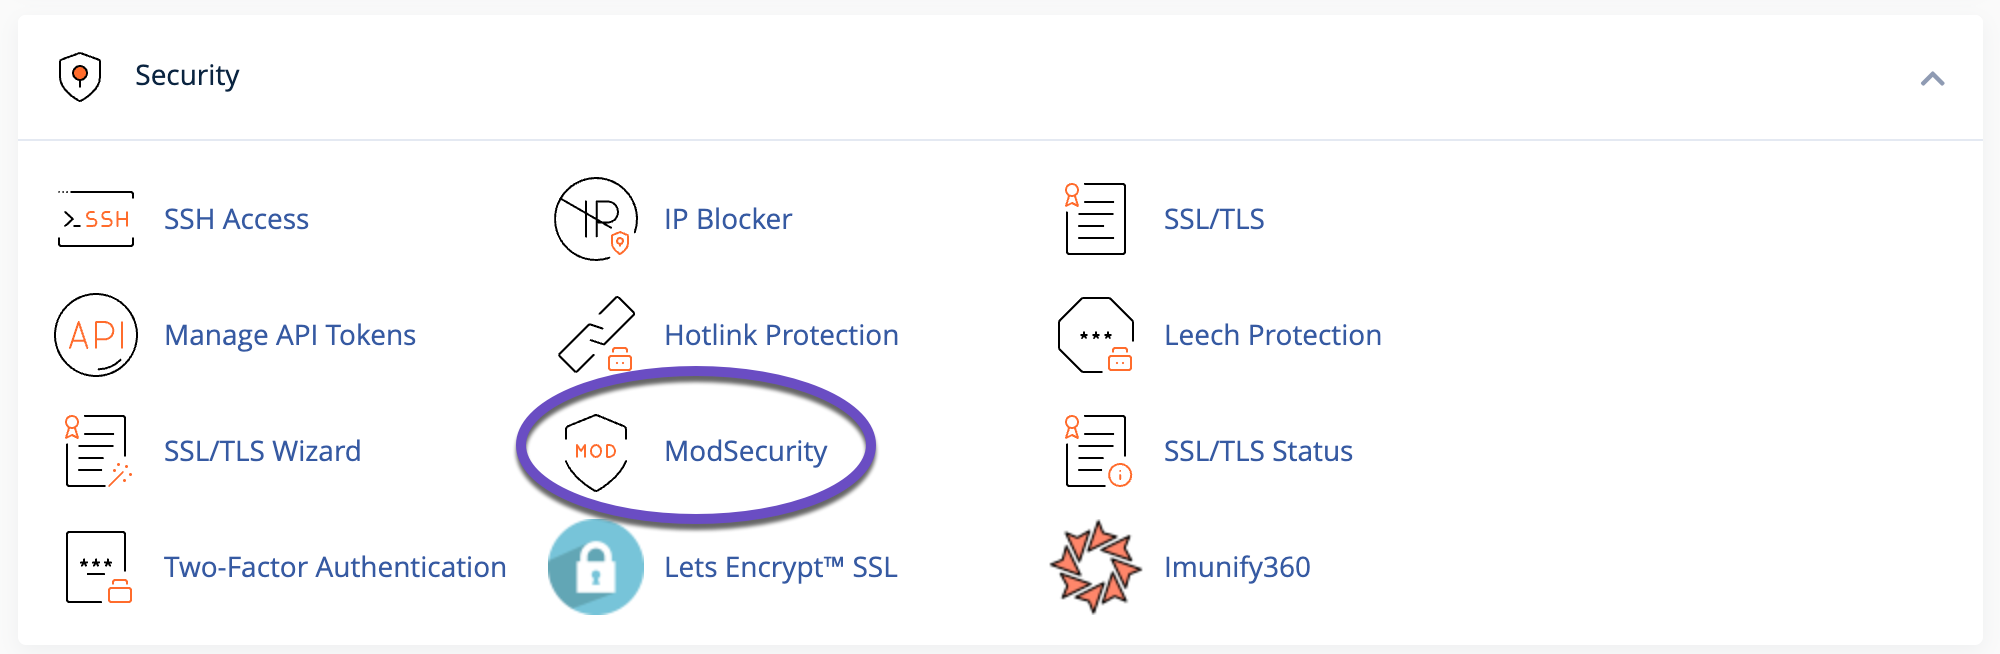Viewport: 2000px width, 654px height.
Task: Click the Lets Encrypt SSL padlock icon
Action: tap(594, 565)
